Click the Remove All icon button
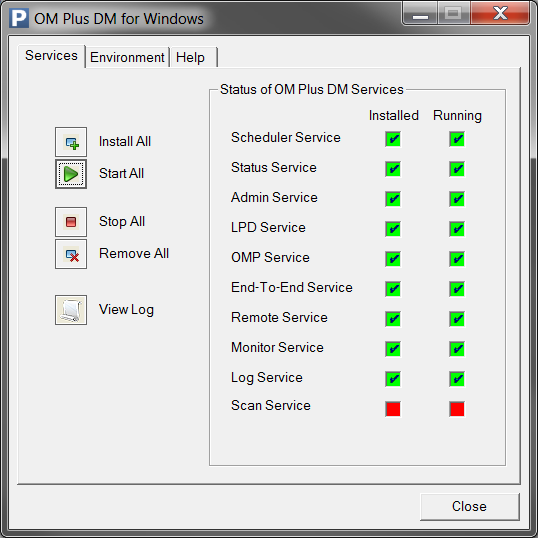This screenshot has width=538, height=538. point(71,254)
